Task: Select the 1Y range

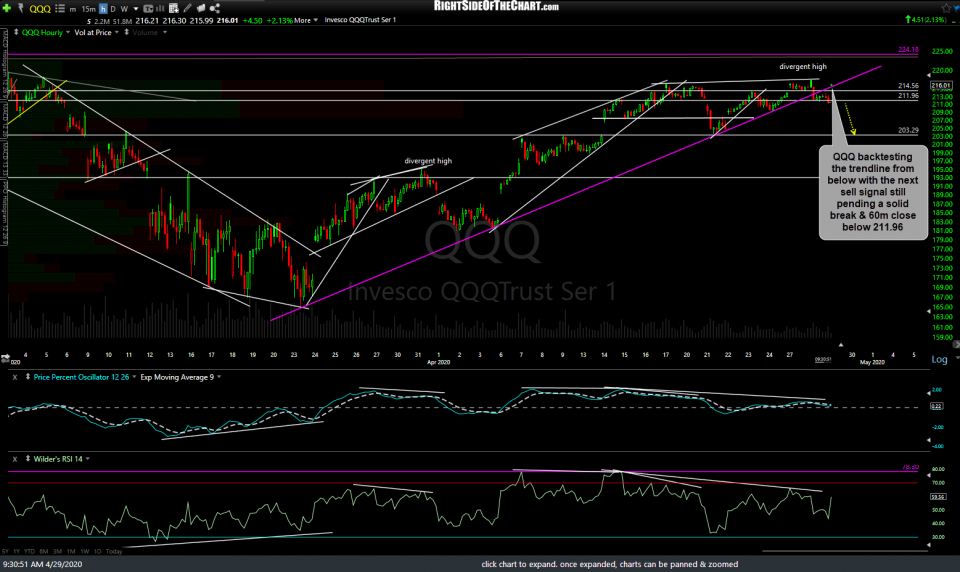Action: [x=17, y=552]
